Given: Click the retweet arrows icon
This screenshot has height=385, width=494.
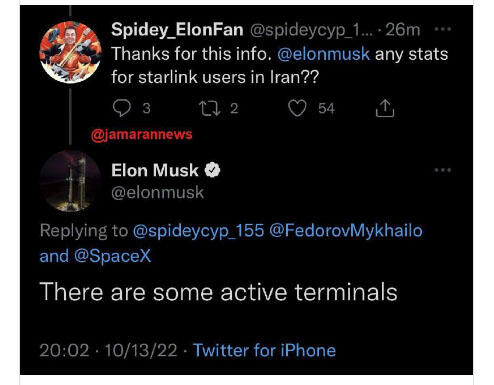Looking at the screenshot, I should click(209, 109).
